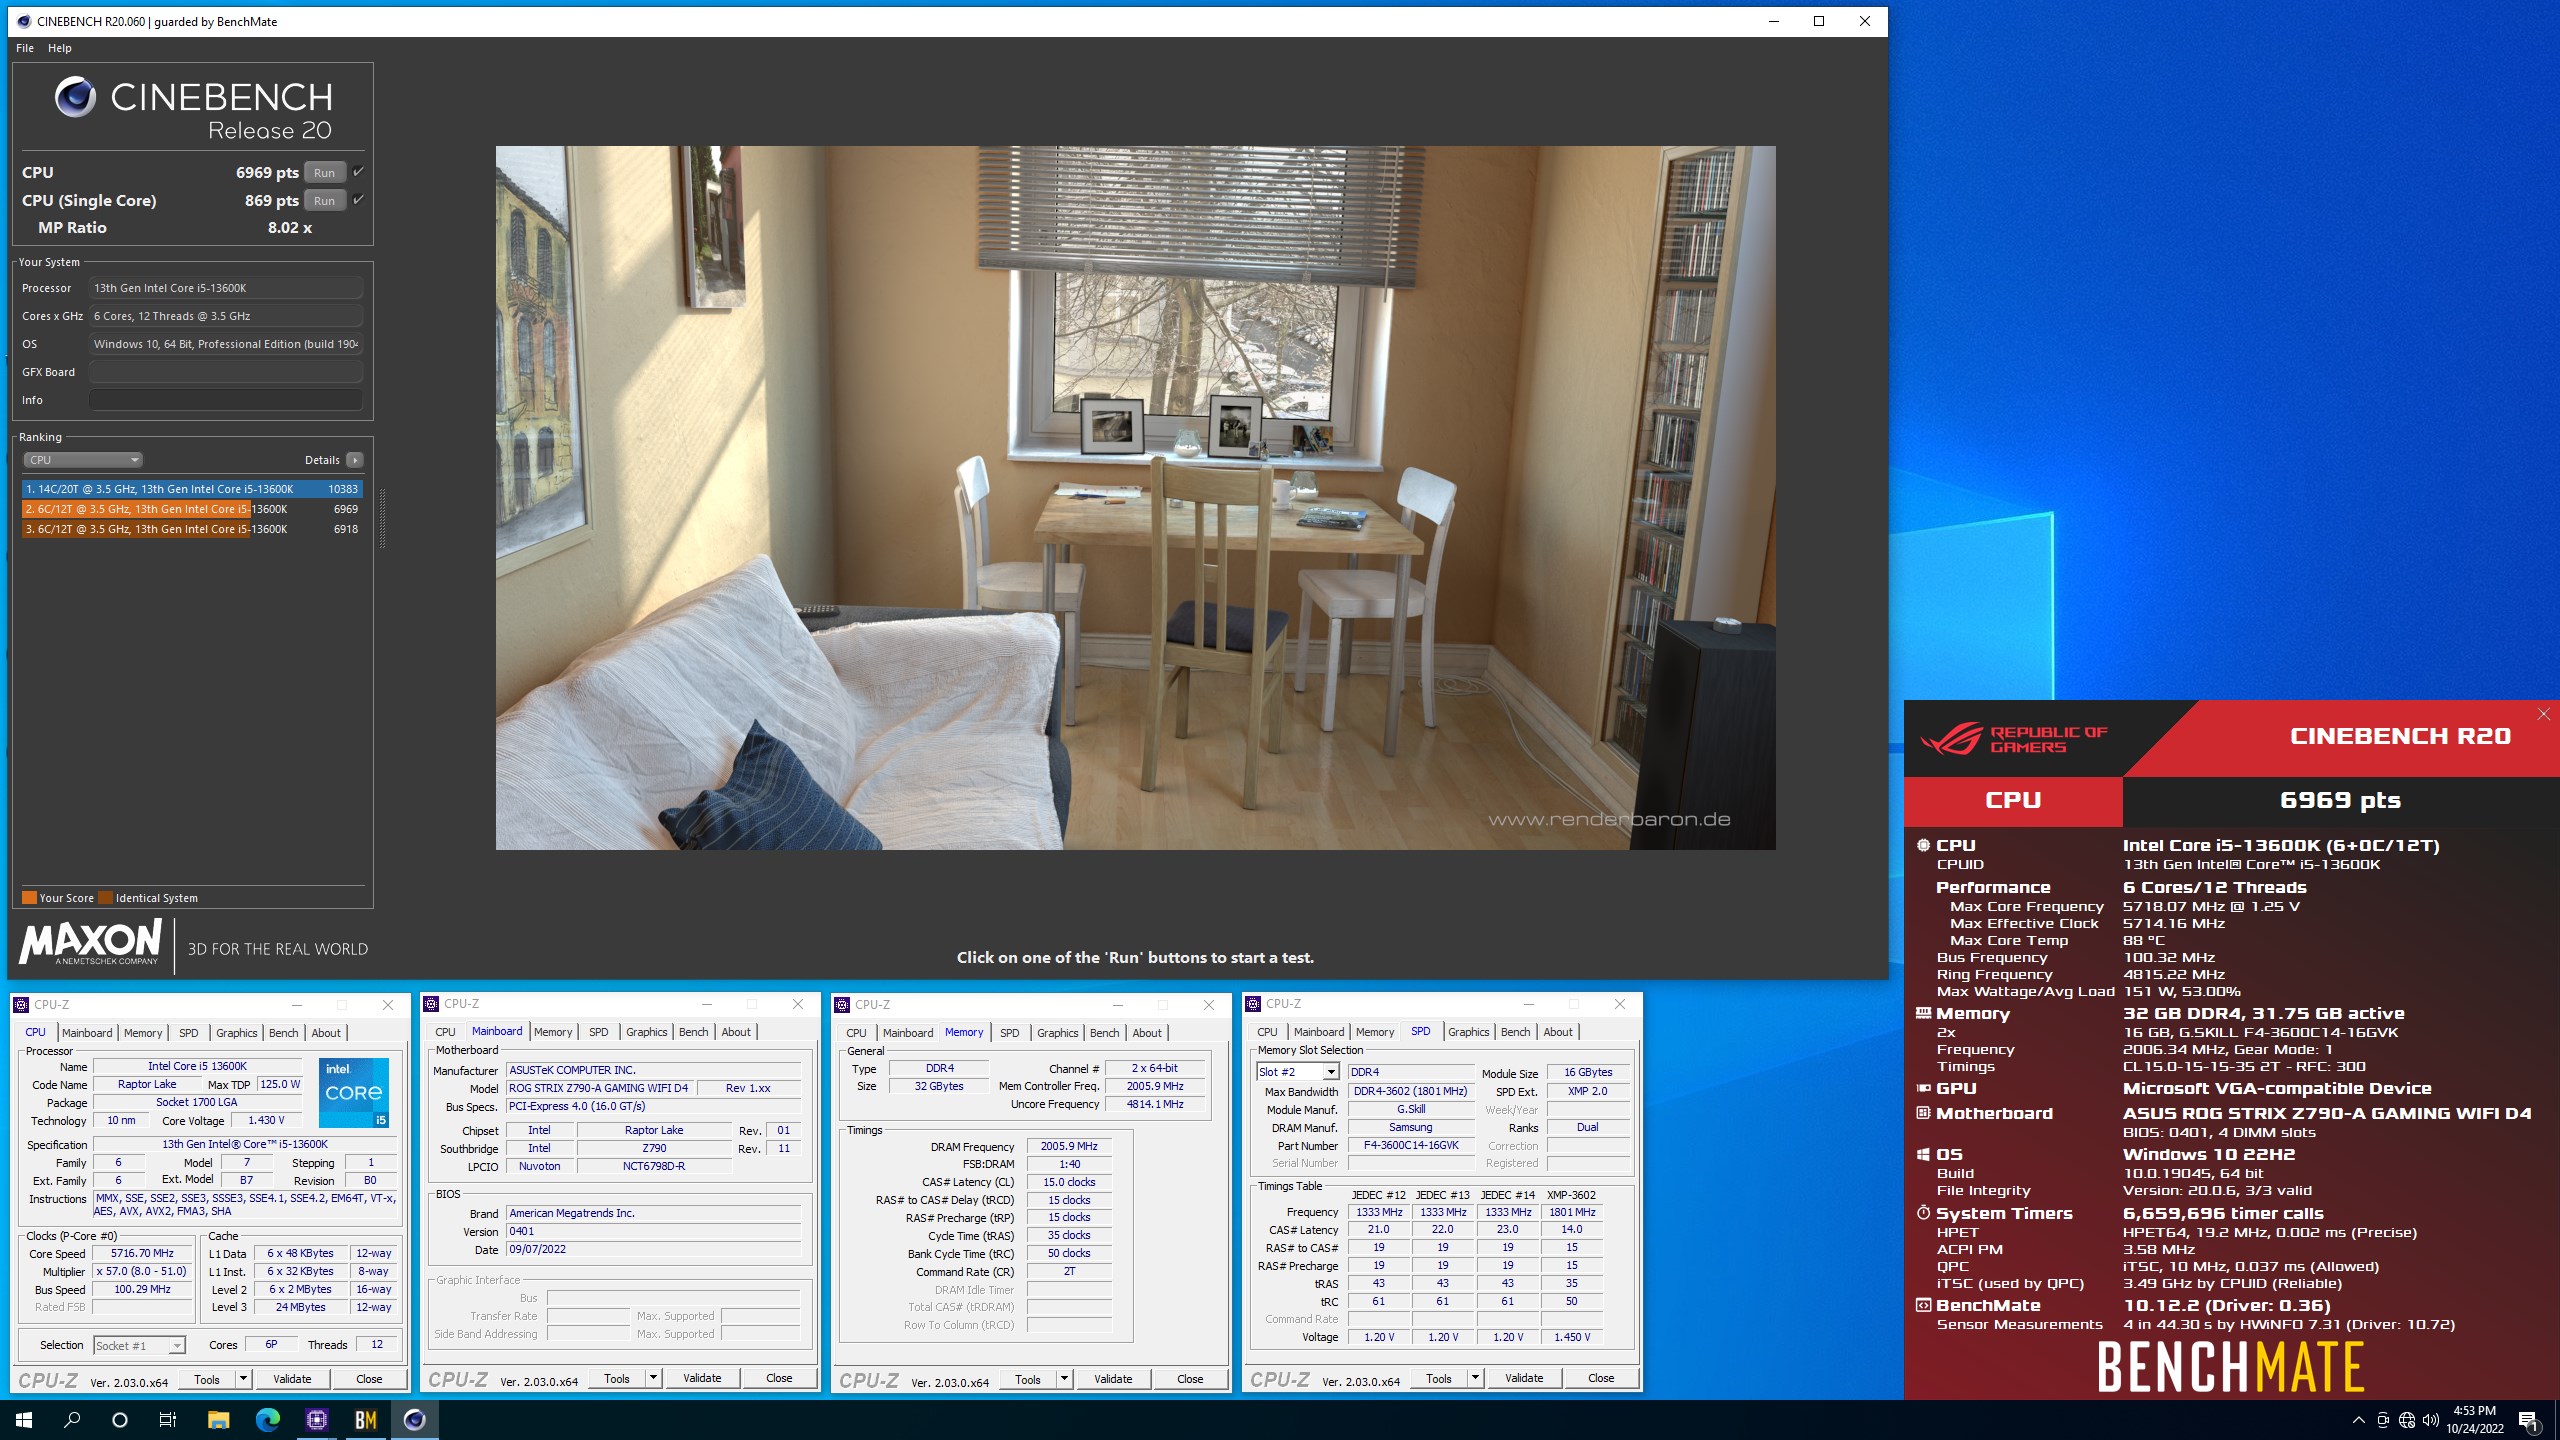Open the network tray icon

(2407, 1420)
